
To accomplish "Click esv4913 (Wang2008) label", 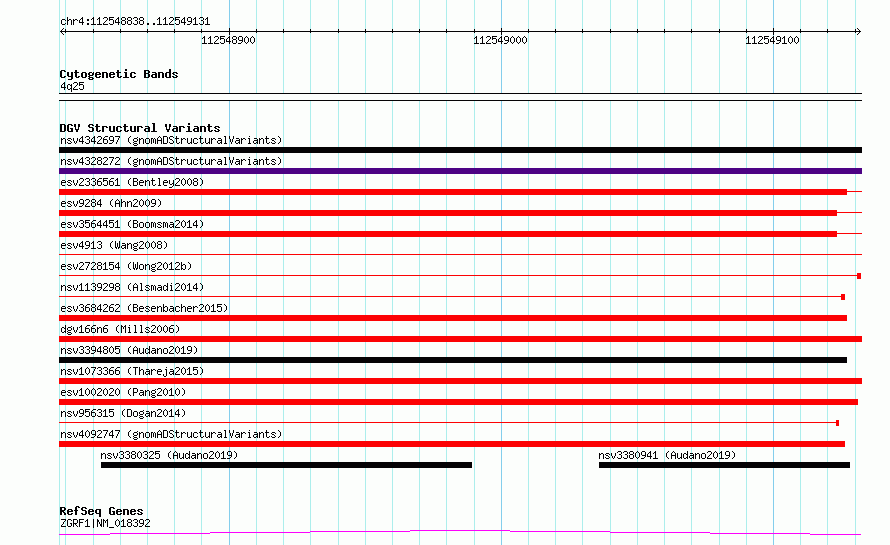I will (114, 245).
